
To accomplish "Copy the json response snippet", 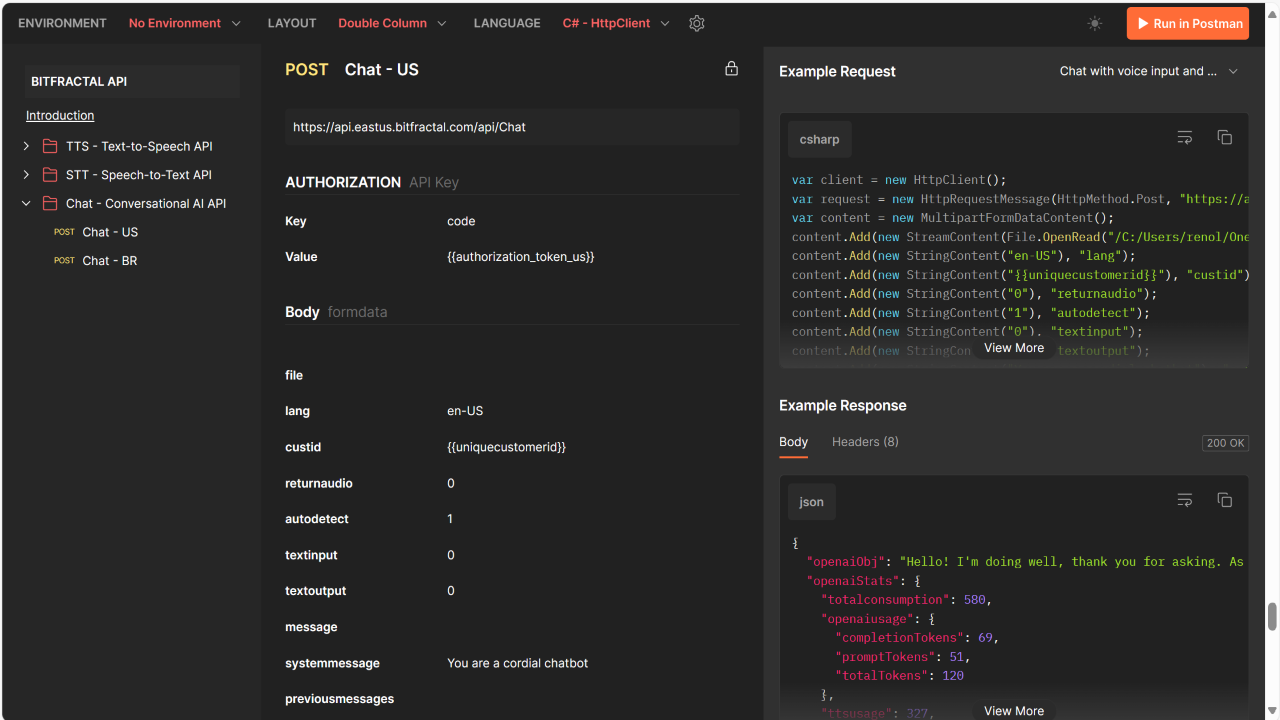I will click(1224, 500).
